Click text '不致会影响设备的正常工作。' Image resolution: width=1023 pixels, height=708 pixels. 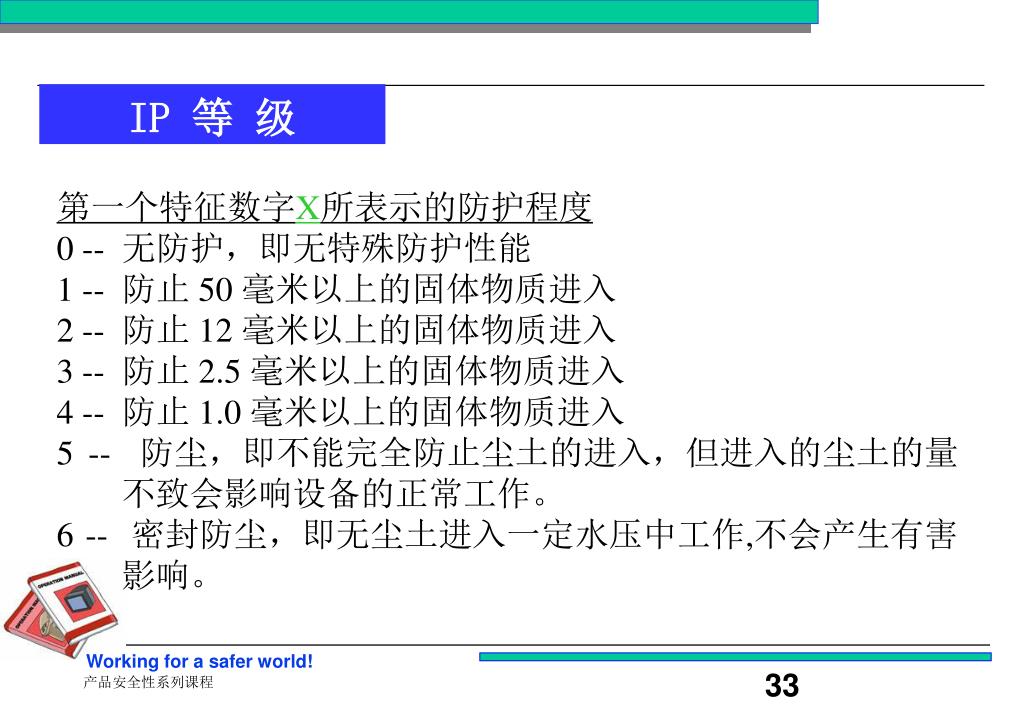337,493
